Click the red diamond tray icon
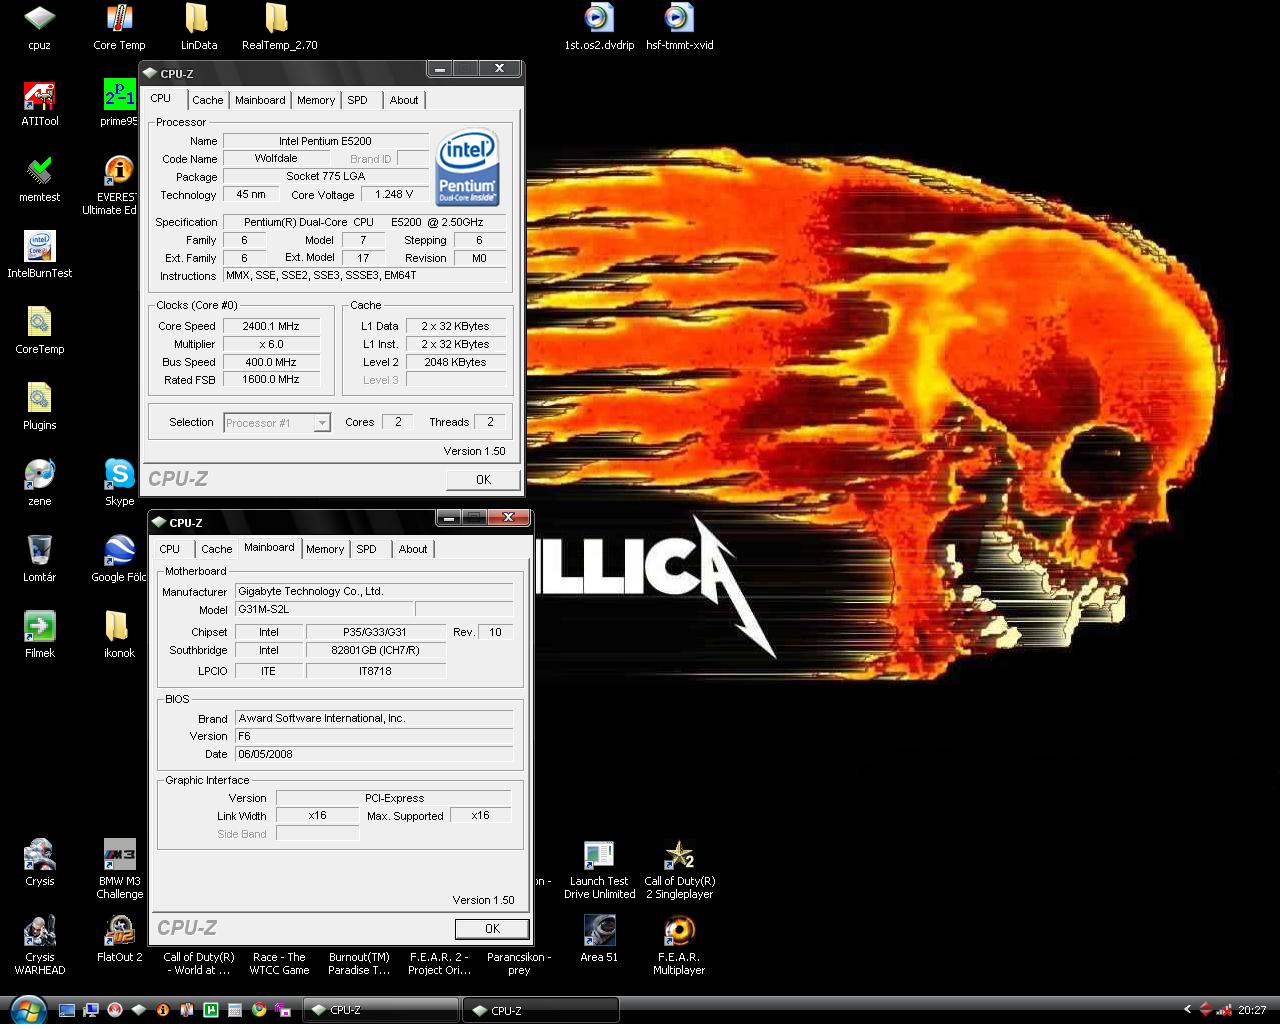 (x=1206, y=1010)
